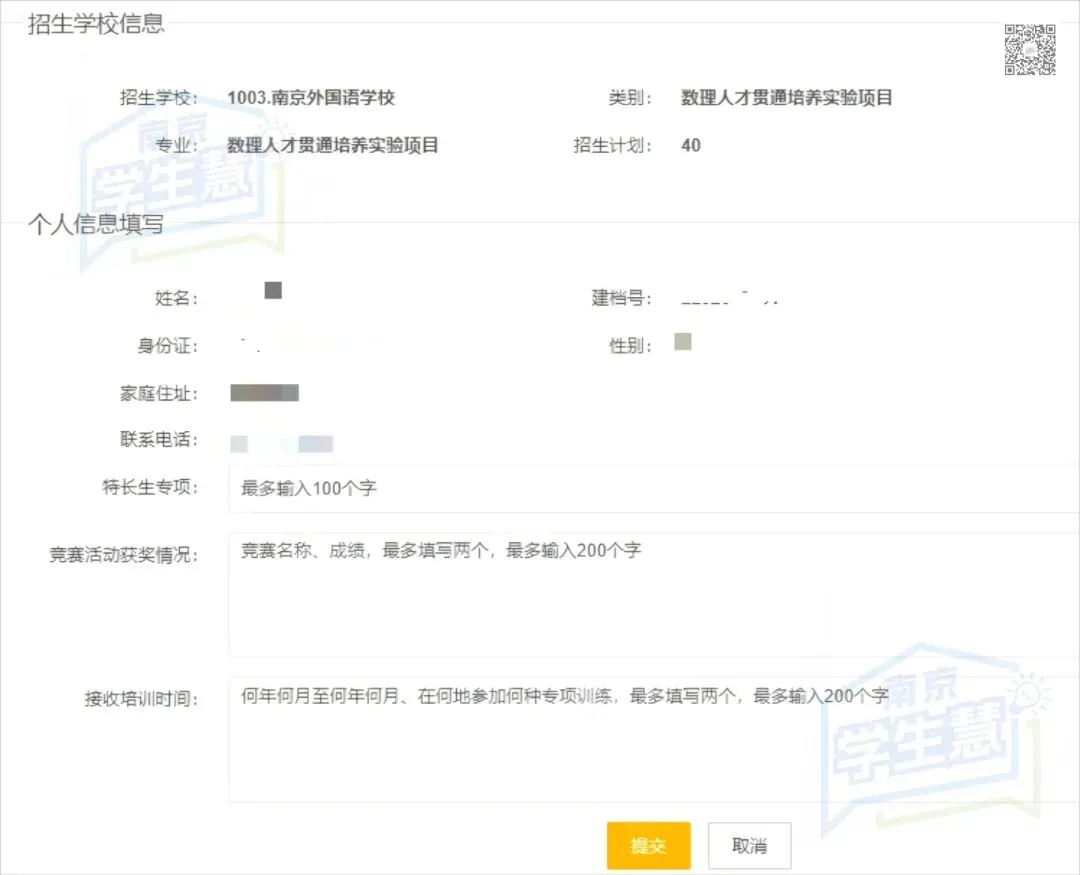
Task: Click the 接收培训时间 label
Action: click(x=141, y=699)
